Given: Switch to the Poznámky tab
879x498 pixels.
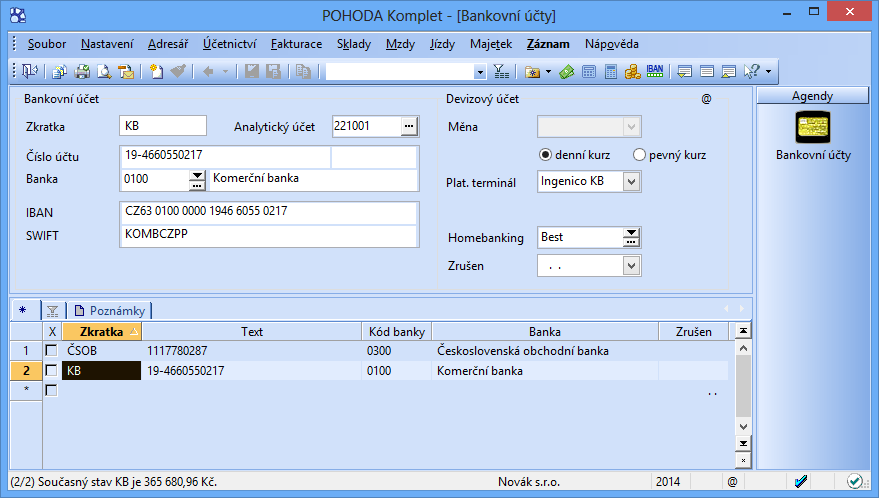Looking at the screenshot, I should (x=110, y=311).
